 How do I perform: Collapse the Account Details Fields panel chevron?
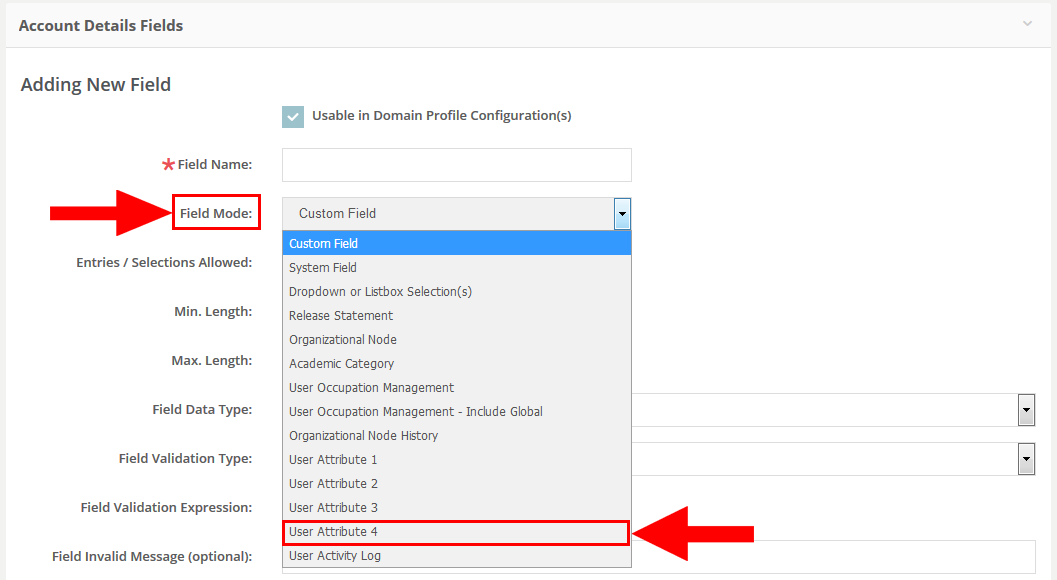pos(1027,24)
